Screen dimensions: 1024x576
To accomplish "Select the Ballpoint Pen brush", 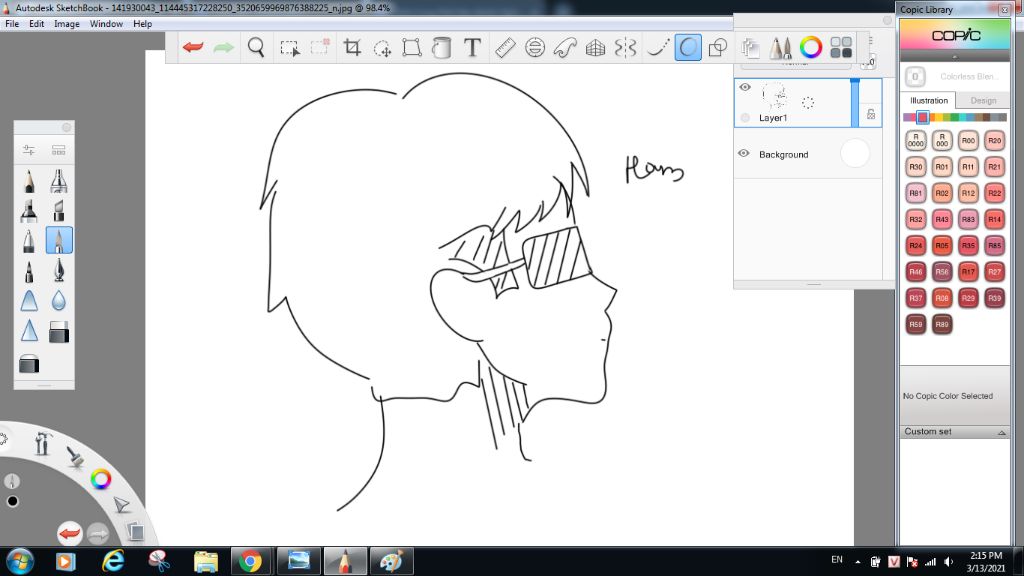I will tap(29, 240).
